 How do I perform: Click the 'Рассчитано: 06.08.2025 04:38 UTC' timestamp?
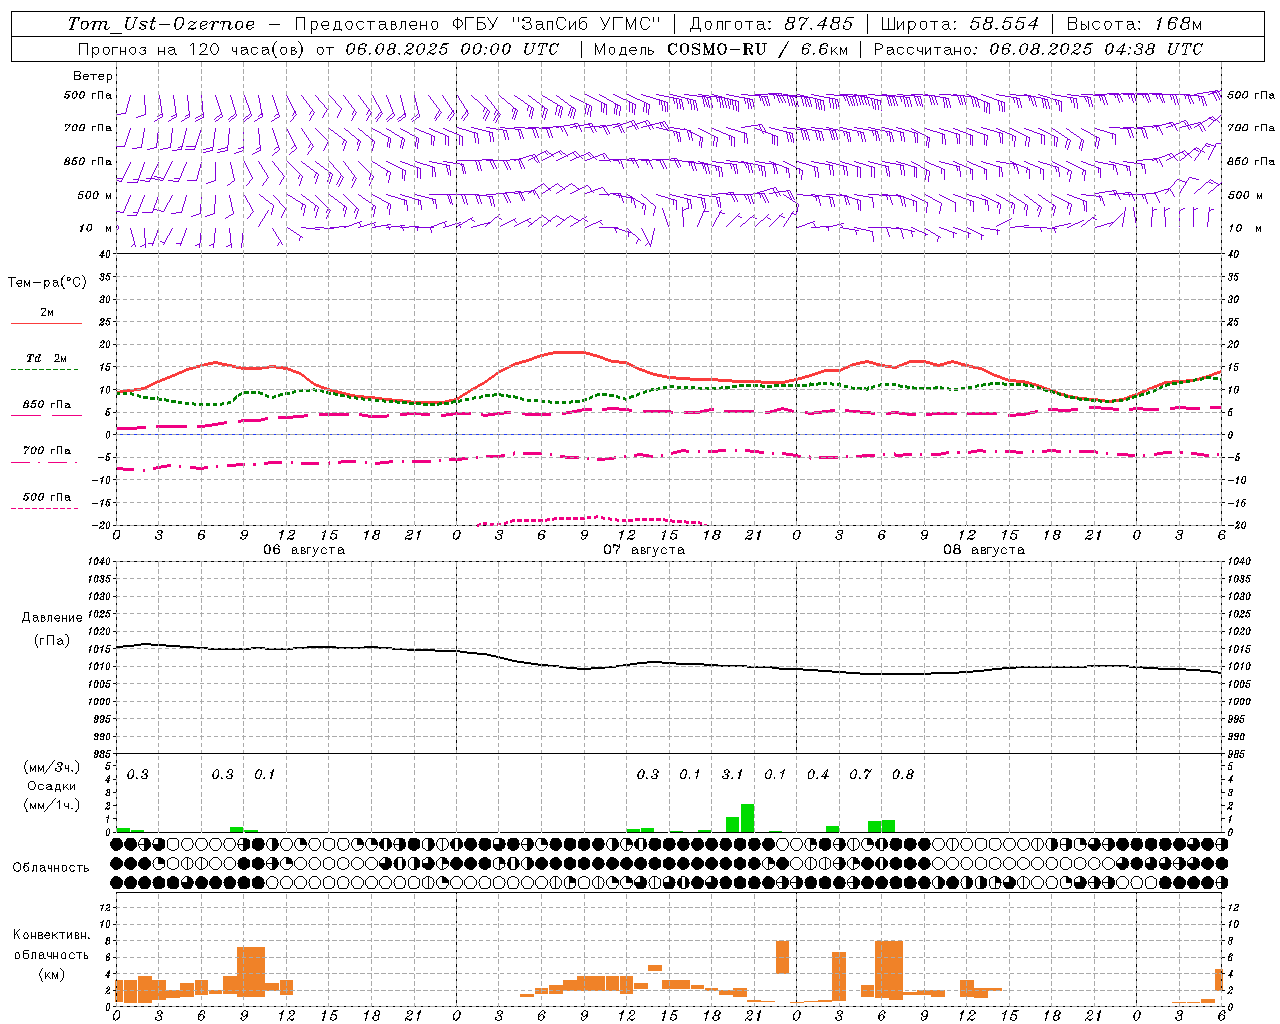click(1038, 49)
